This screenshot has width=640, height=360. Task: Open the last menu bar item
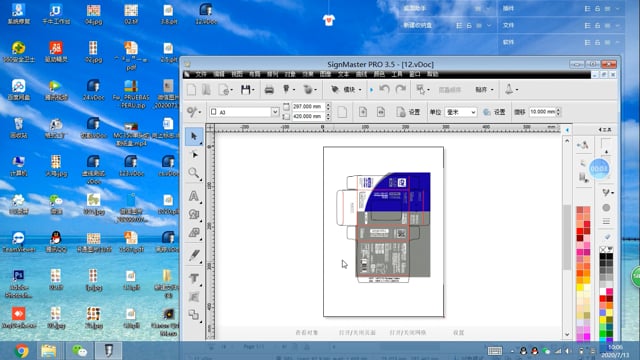click(x=432, y=74)
